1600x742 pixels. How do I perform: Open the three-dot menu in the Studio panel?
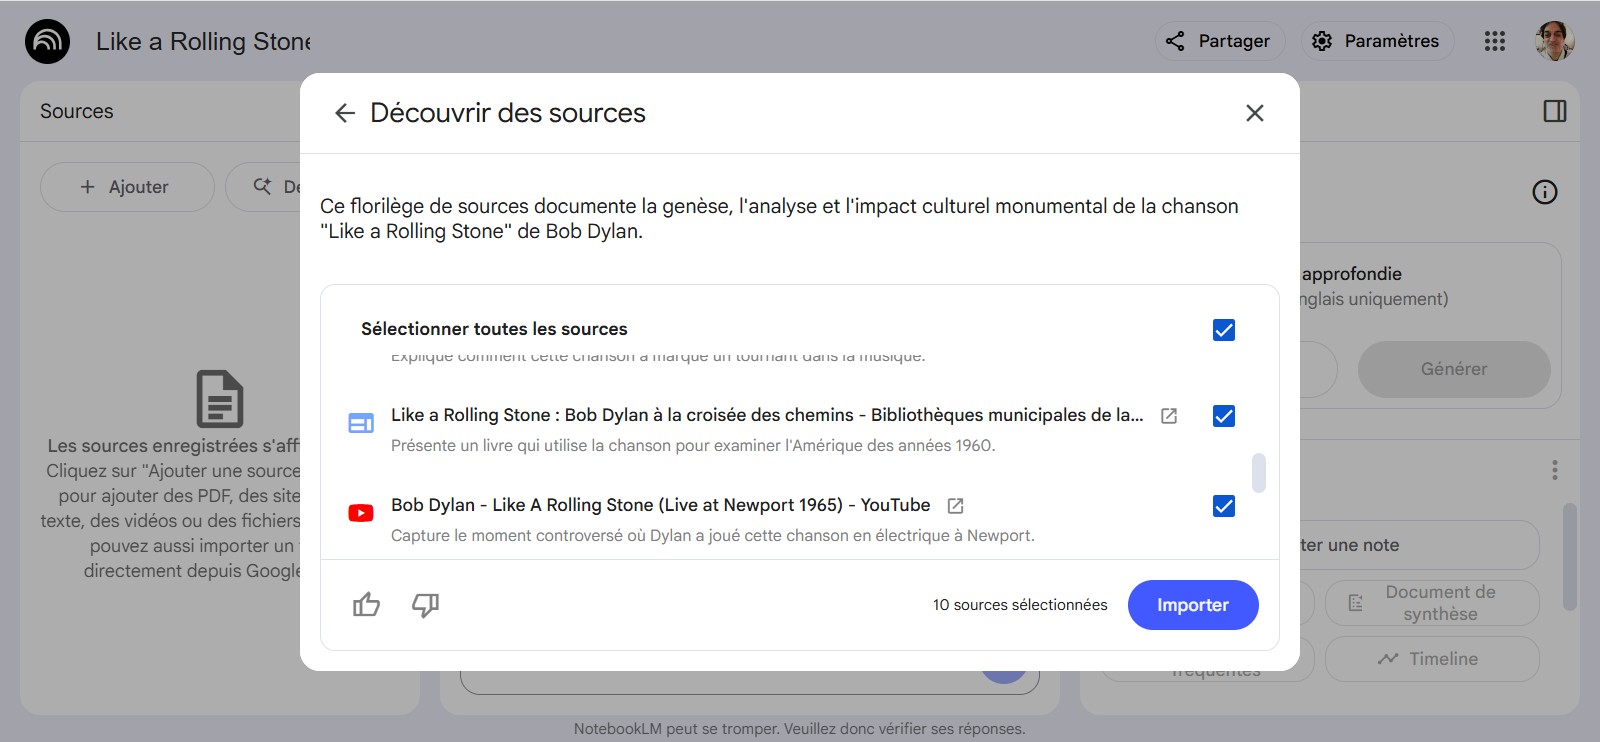[x=1555, y=470]
